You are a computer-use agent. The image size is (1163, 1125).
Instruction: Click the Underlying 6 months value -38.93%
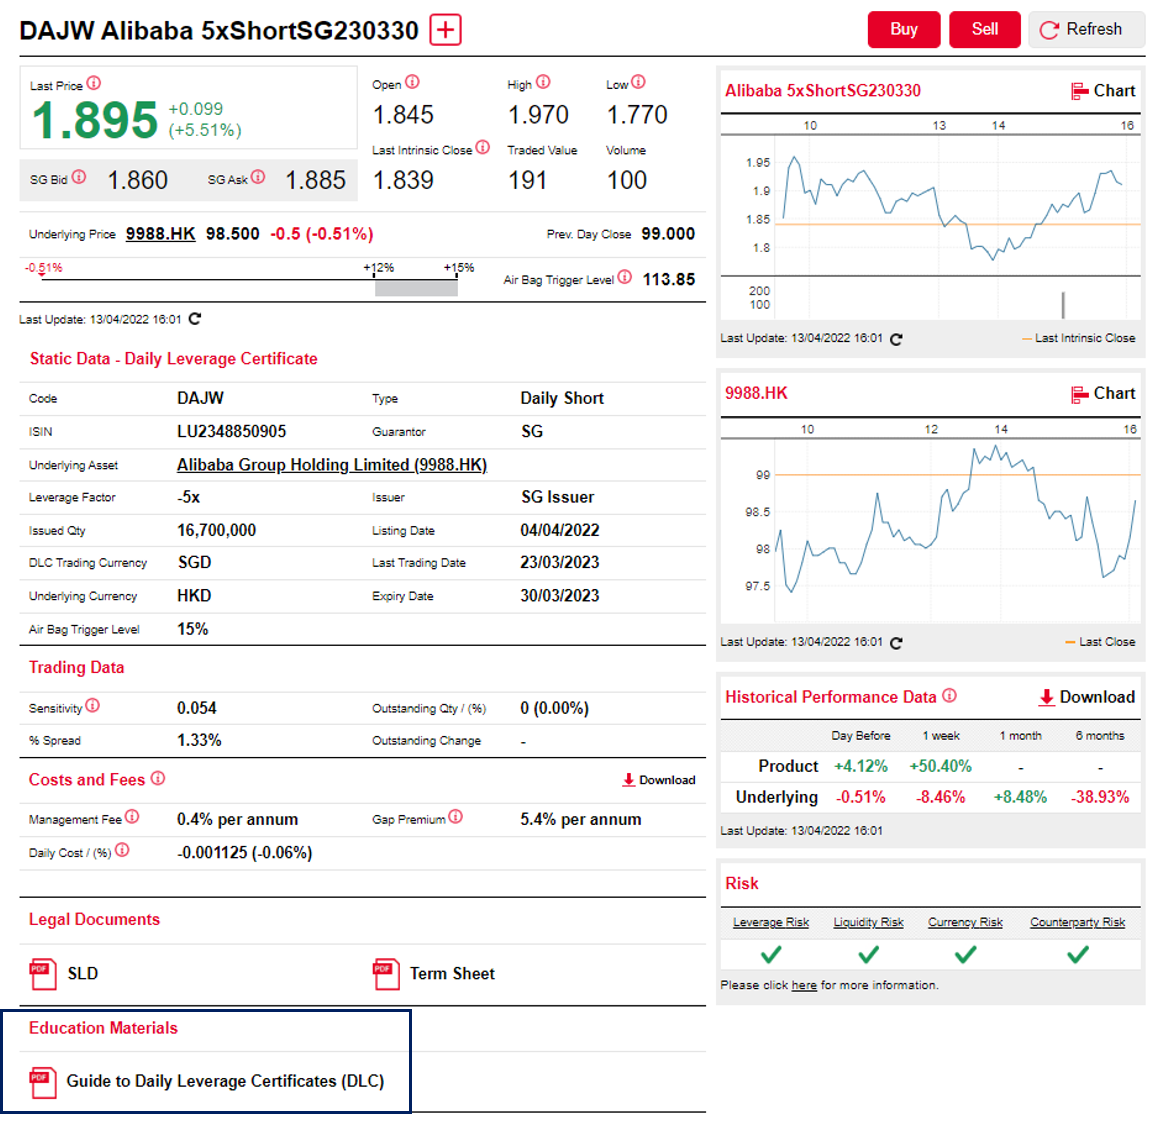(x=1100, y=797)
